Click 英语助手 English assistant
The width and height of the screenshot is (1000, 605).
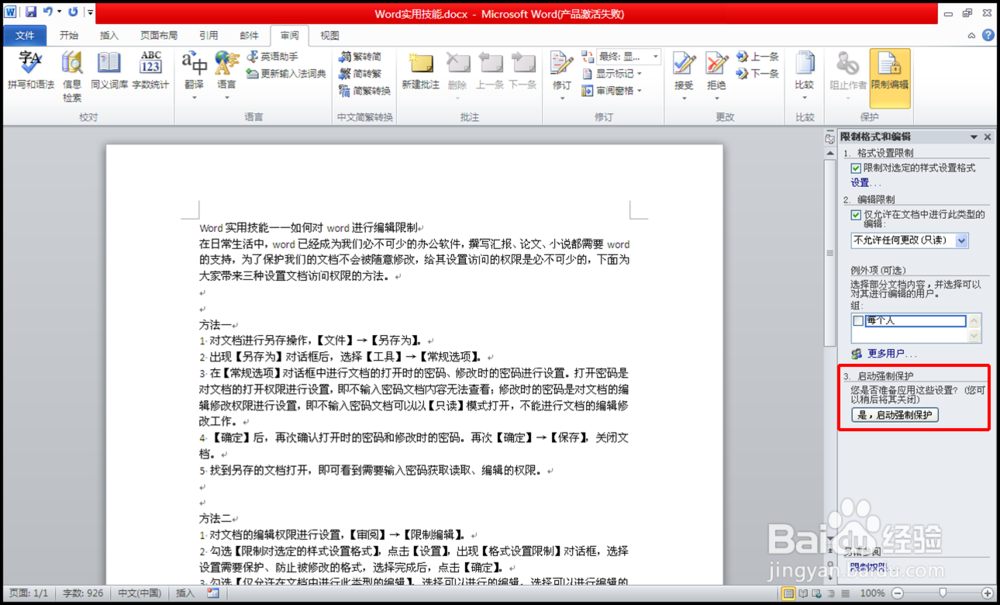pyautogui.click(x=272, y=57)
